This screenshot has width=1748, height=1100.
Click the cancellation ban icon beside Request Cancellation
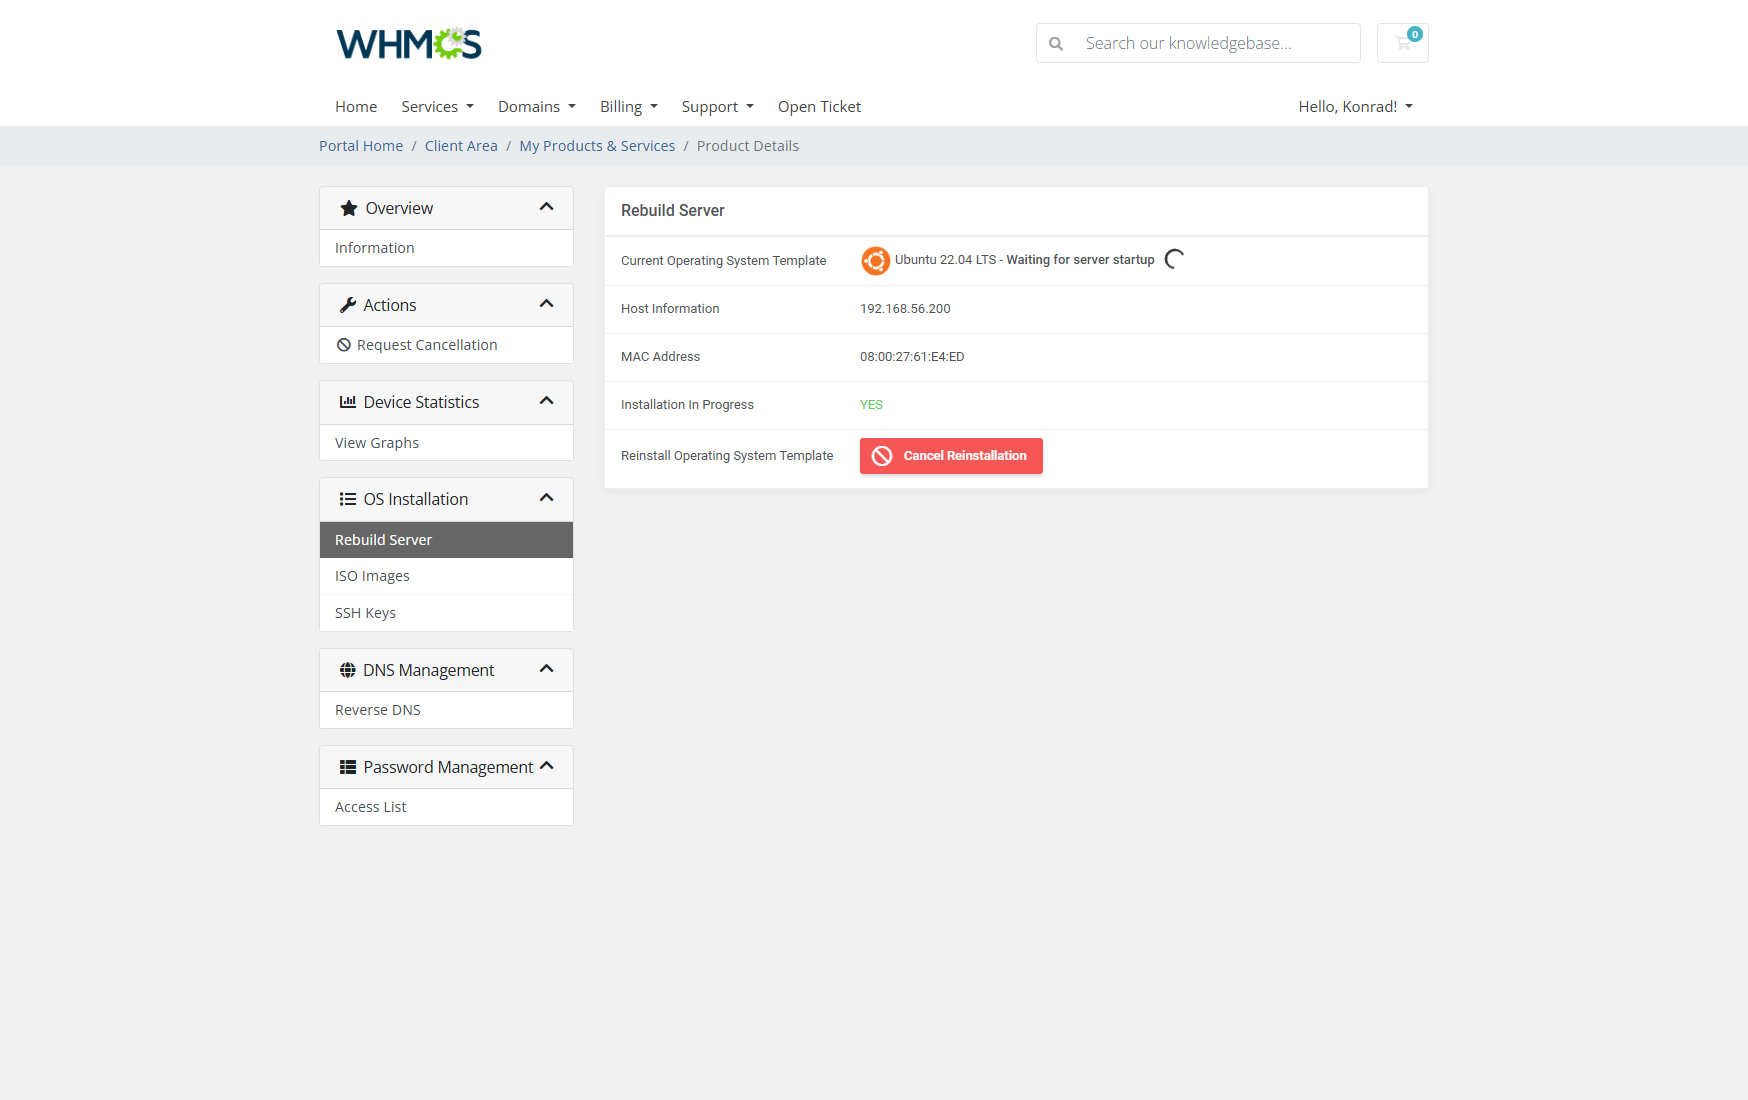[x=343, y=344]
